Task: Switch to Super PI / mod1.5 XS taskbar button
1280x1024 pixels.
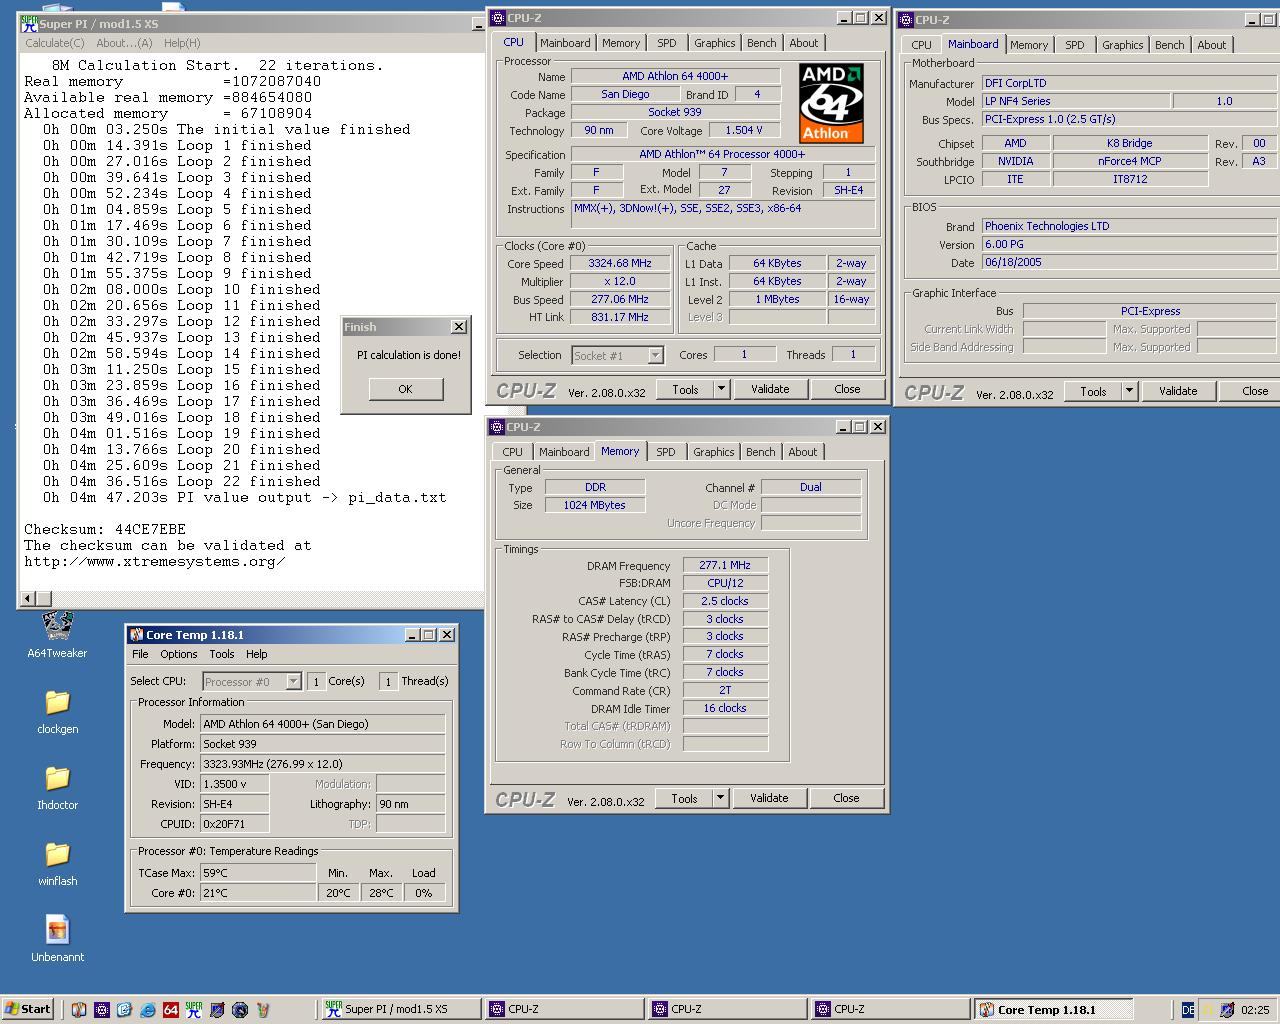Action: (x=400, y=1010)
